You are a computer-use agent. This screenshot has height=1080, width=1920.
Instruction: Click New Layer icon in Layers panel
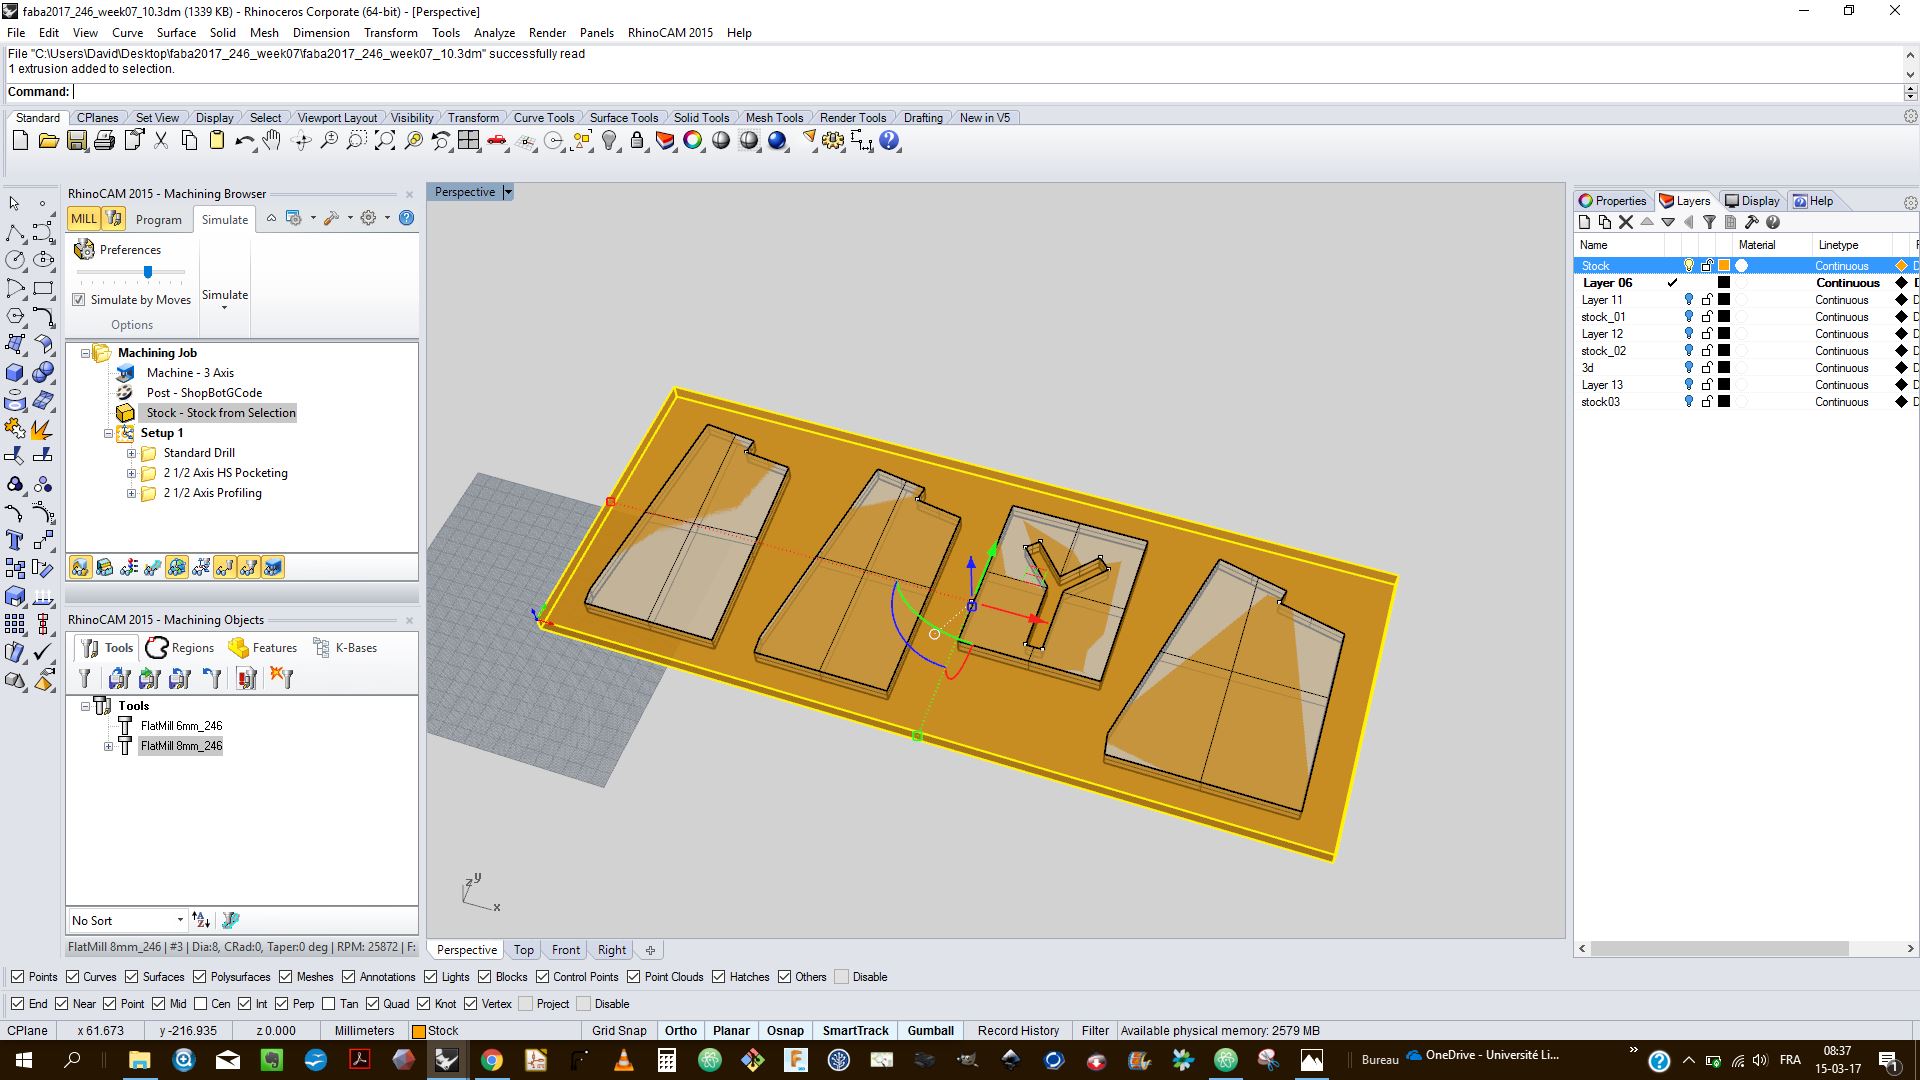coord(1584,222)
